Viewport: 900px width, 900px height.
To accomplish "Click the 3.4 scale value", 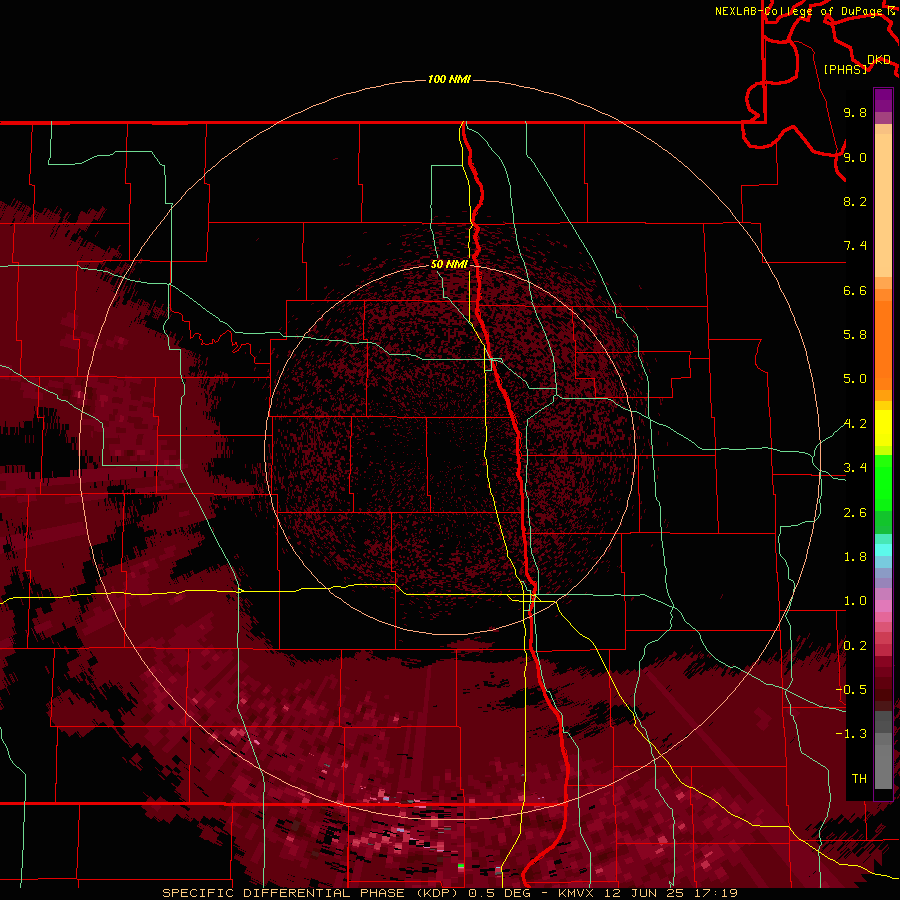I will (x=855, y=468).
